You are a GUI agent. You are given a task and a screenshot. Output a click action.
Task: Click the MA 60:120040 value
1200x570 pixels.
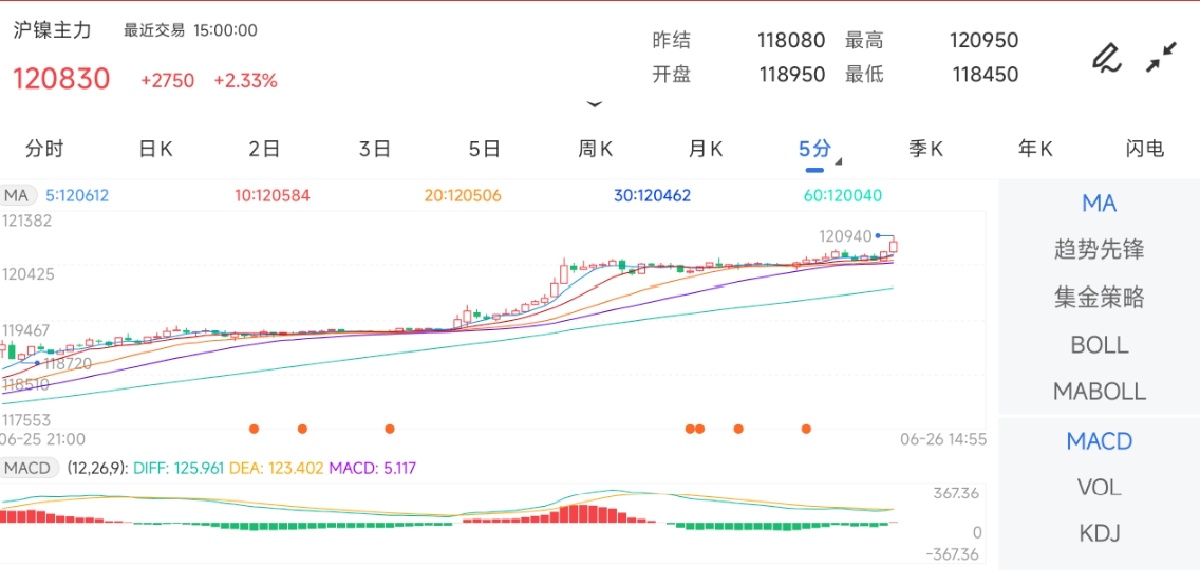(843, 196)
